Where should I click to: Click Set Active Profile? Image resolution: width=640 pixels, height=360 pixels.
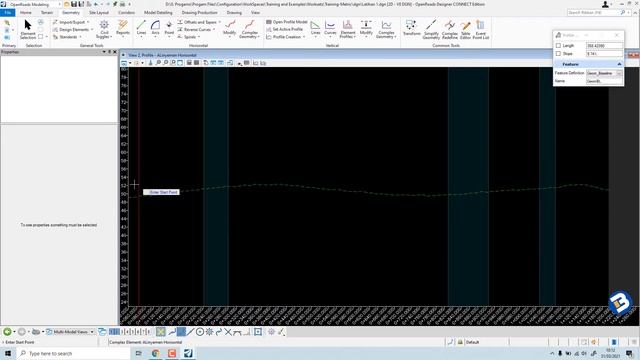coord(284,29)
